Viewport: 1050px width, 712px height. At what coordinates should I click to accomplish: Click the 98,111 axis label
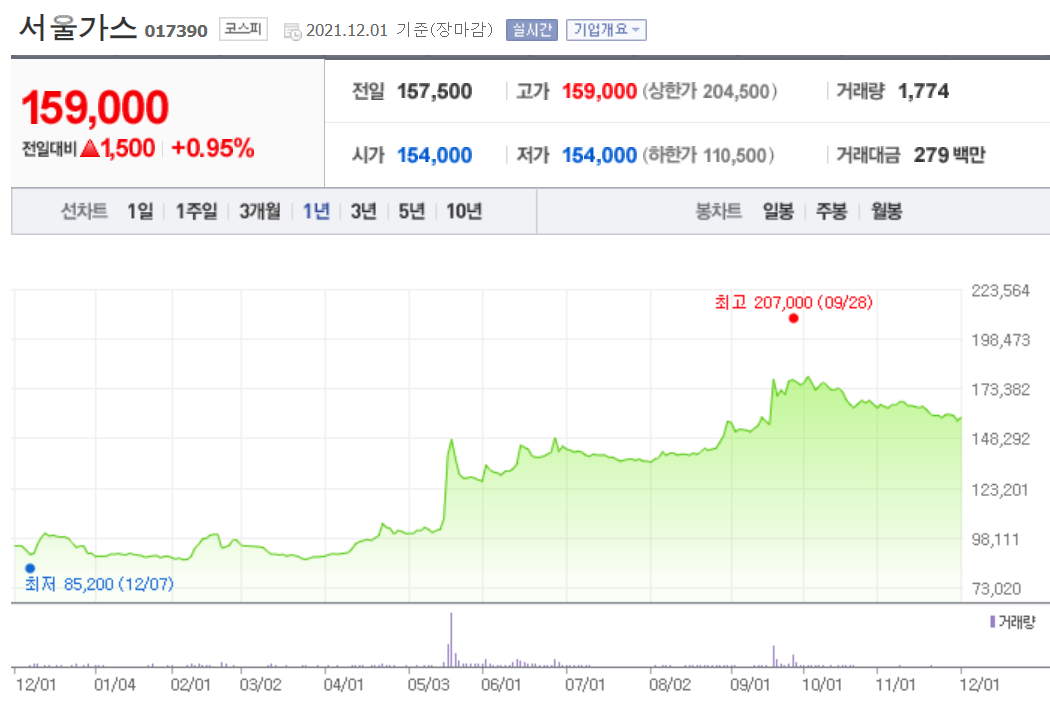[x=995, y=540]
